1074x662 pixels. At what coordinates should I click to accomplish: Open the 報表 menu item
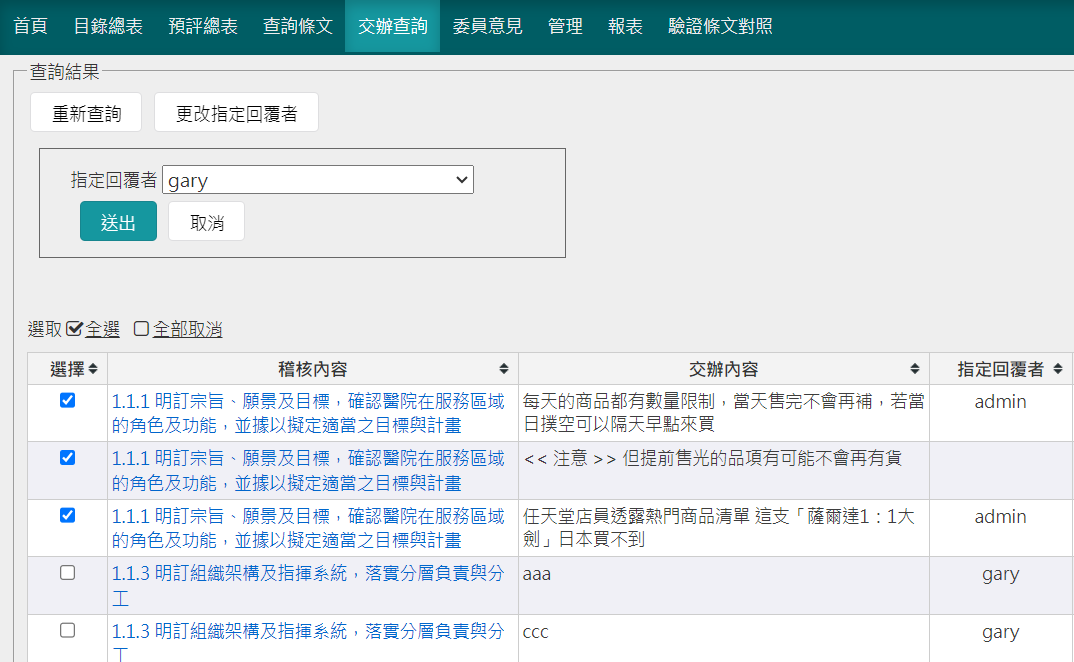click(x=625, y=26)
